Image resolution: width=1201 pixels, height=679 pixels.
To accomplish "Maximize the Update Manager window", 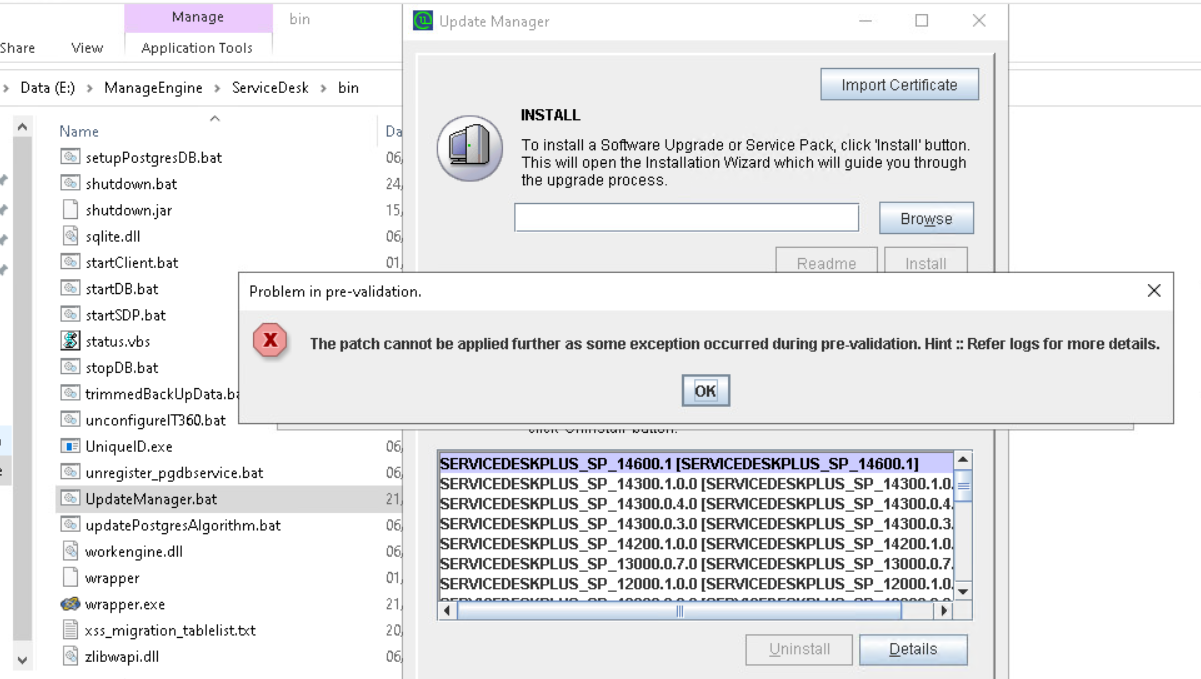I will tap(921, 21).
